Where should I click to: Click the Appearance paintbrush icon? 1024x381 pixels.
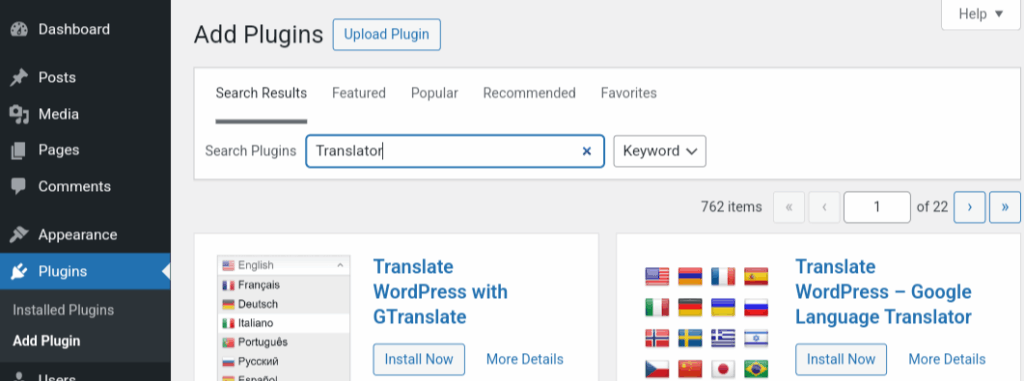click(x=20, y=235)
